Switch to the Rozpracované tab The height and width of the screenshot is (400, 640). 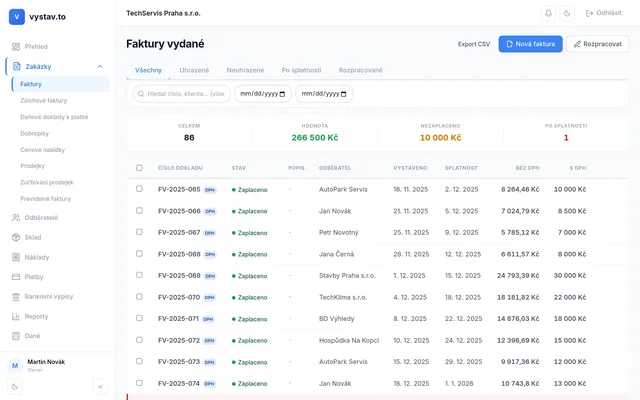tap(360, 70)
